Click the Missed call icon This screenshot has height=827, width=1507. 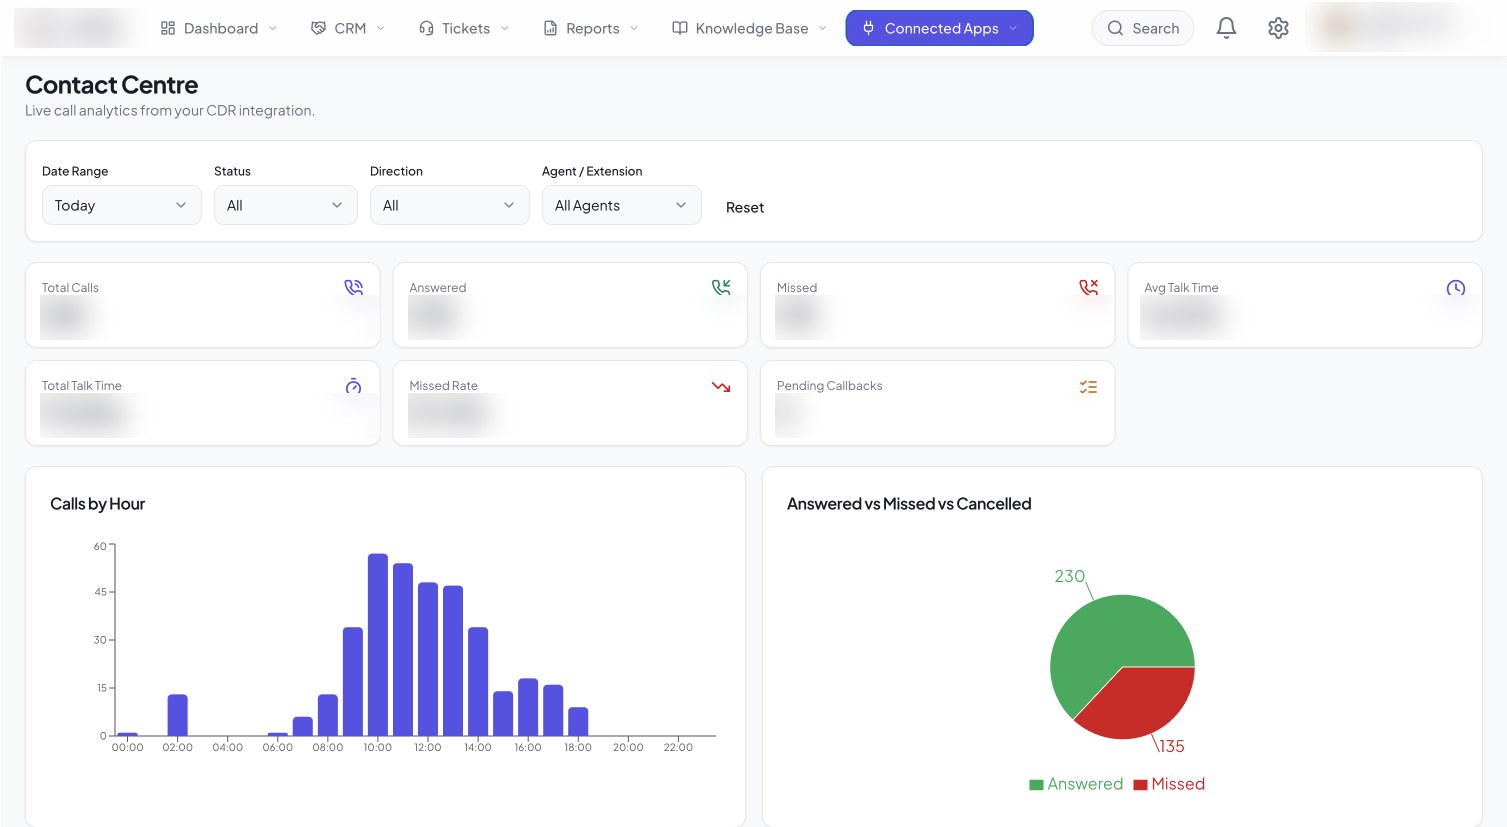click(1089, 287)
